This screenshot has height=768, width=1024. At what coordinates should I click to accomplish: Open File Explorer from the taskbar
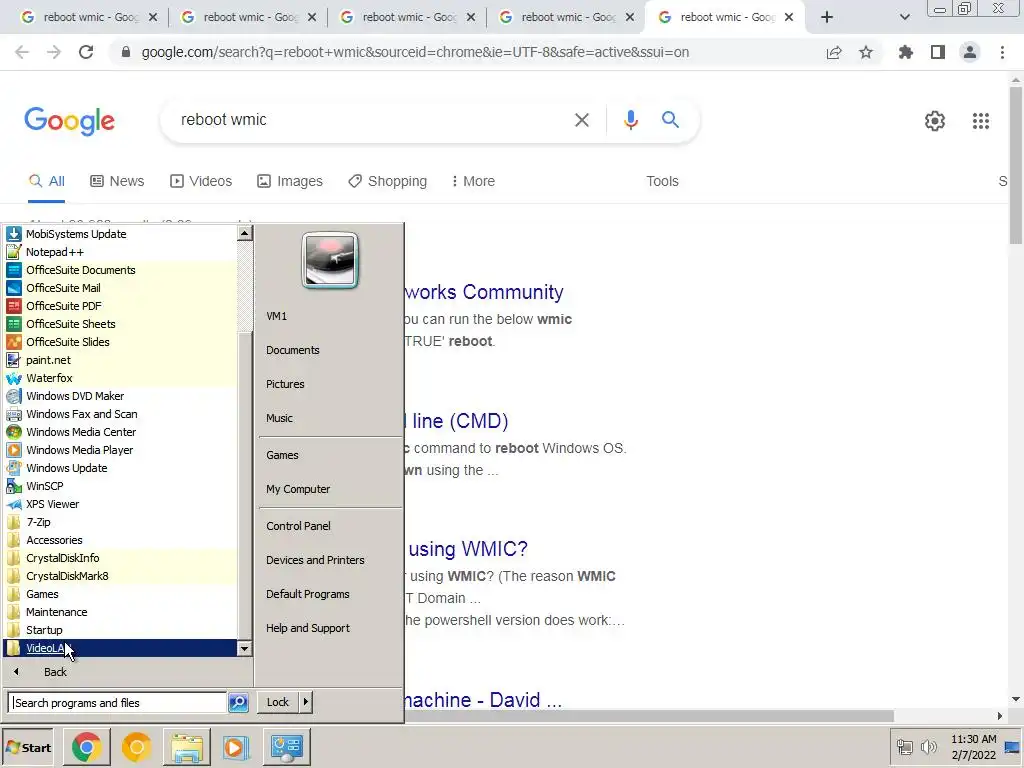[x=187, y=747]
